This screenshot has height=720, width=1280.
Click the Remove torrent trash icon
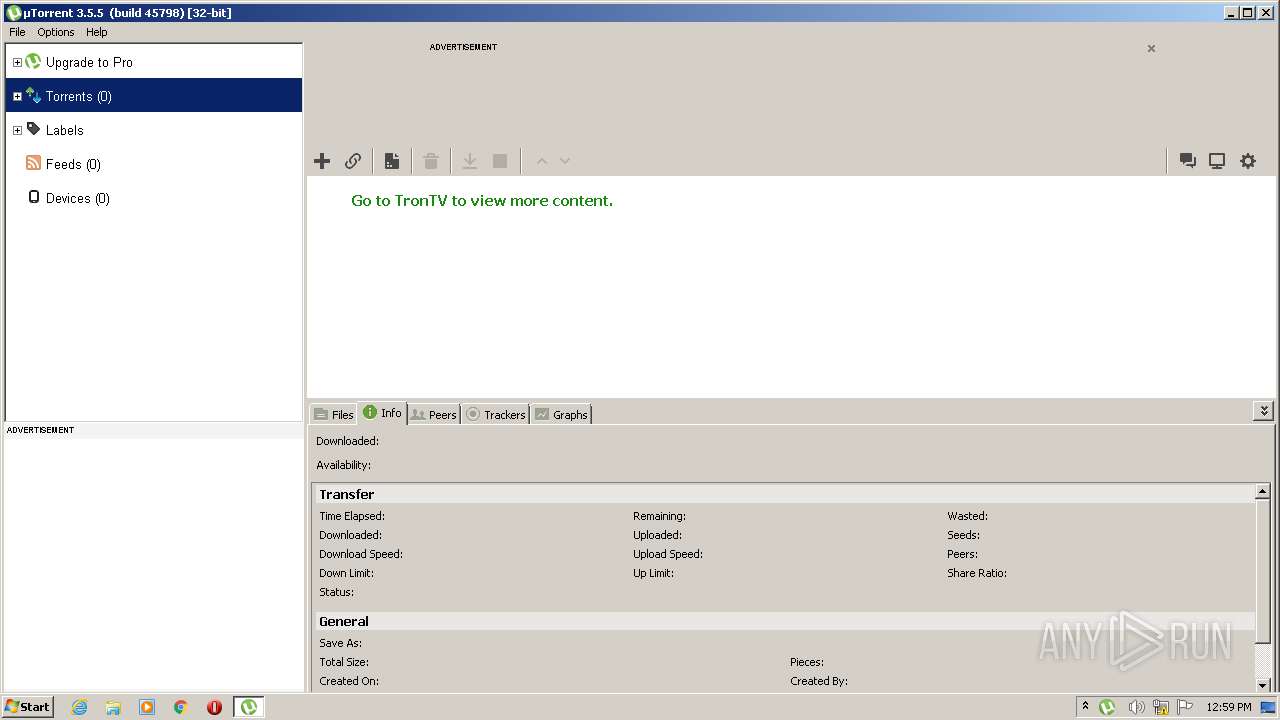click(431, 161)
